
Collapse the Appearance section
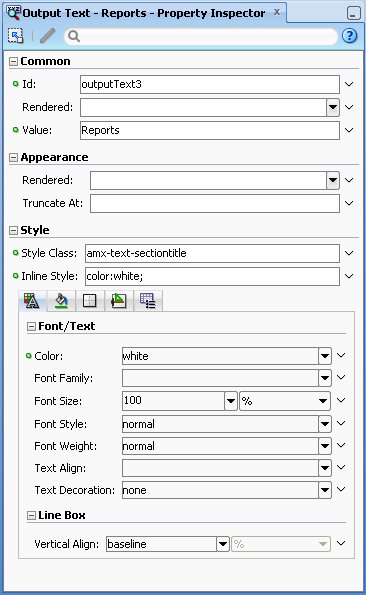click(13, 157)
